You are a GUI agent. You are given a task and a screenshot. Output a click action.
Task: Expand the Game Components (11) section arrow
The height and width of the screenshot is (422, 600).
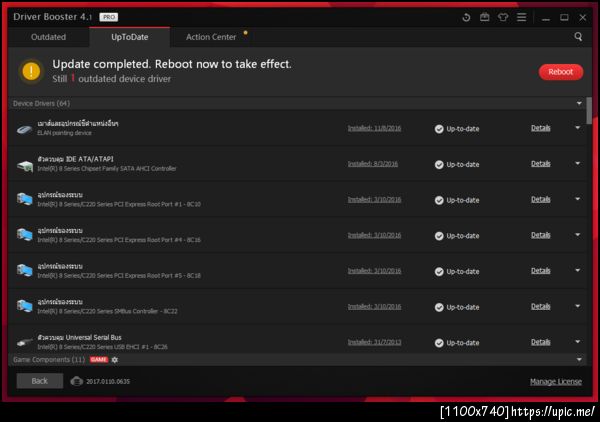tap(579, 360)
